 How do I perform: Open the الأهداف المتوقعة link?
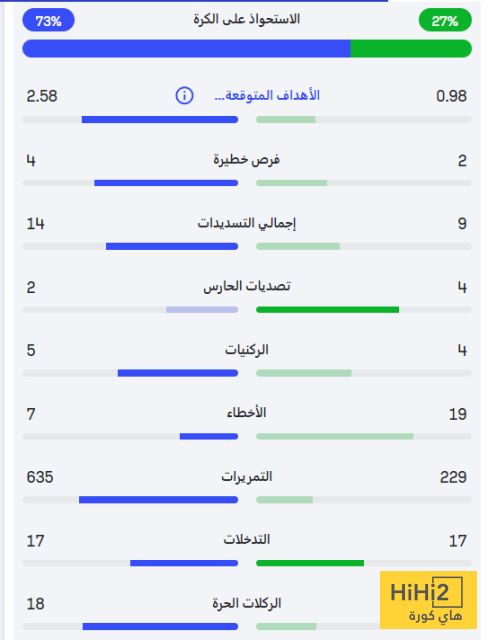click(267, 96)
